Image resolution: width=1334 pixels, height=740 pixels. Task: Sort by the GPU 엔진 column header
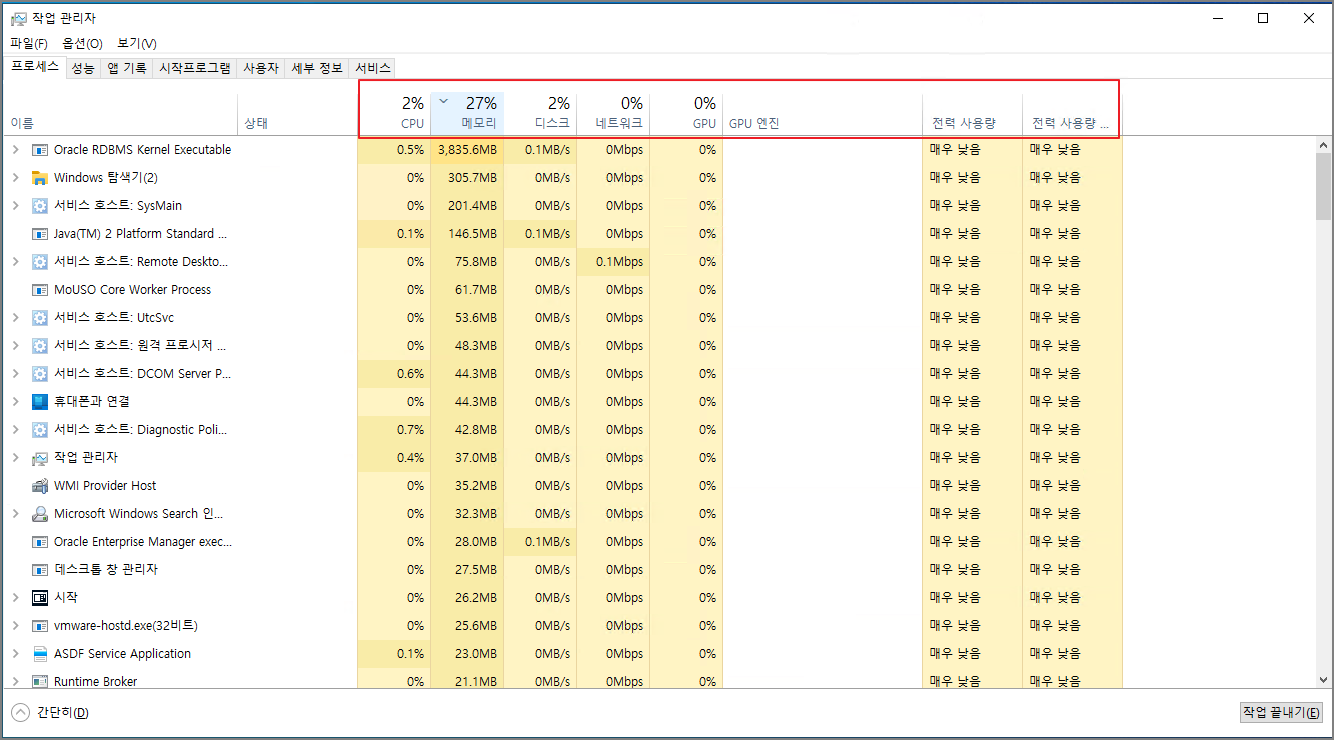tap(822, 113)
